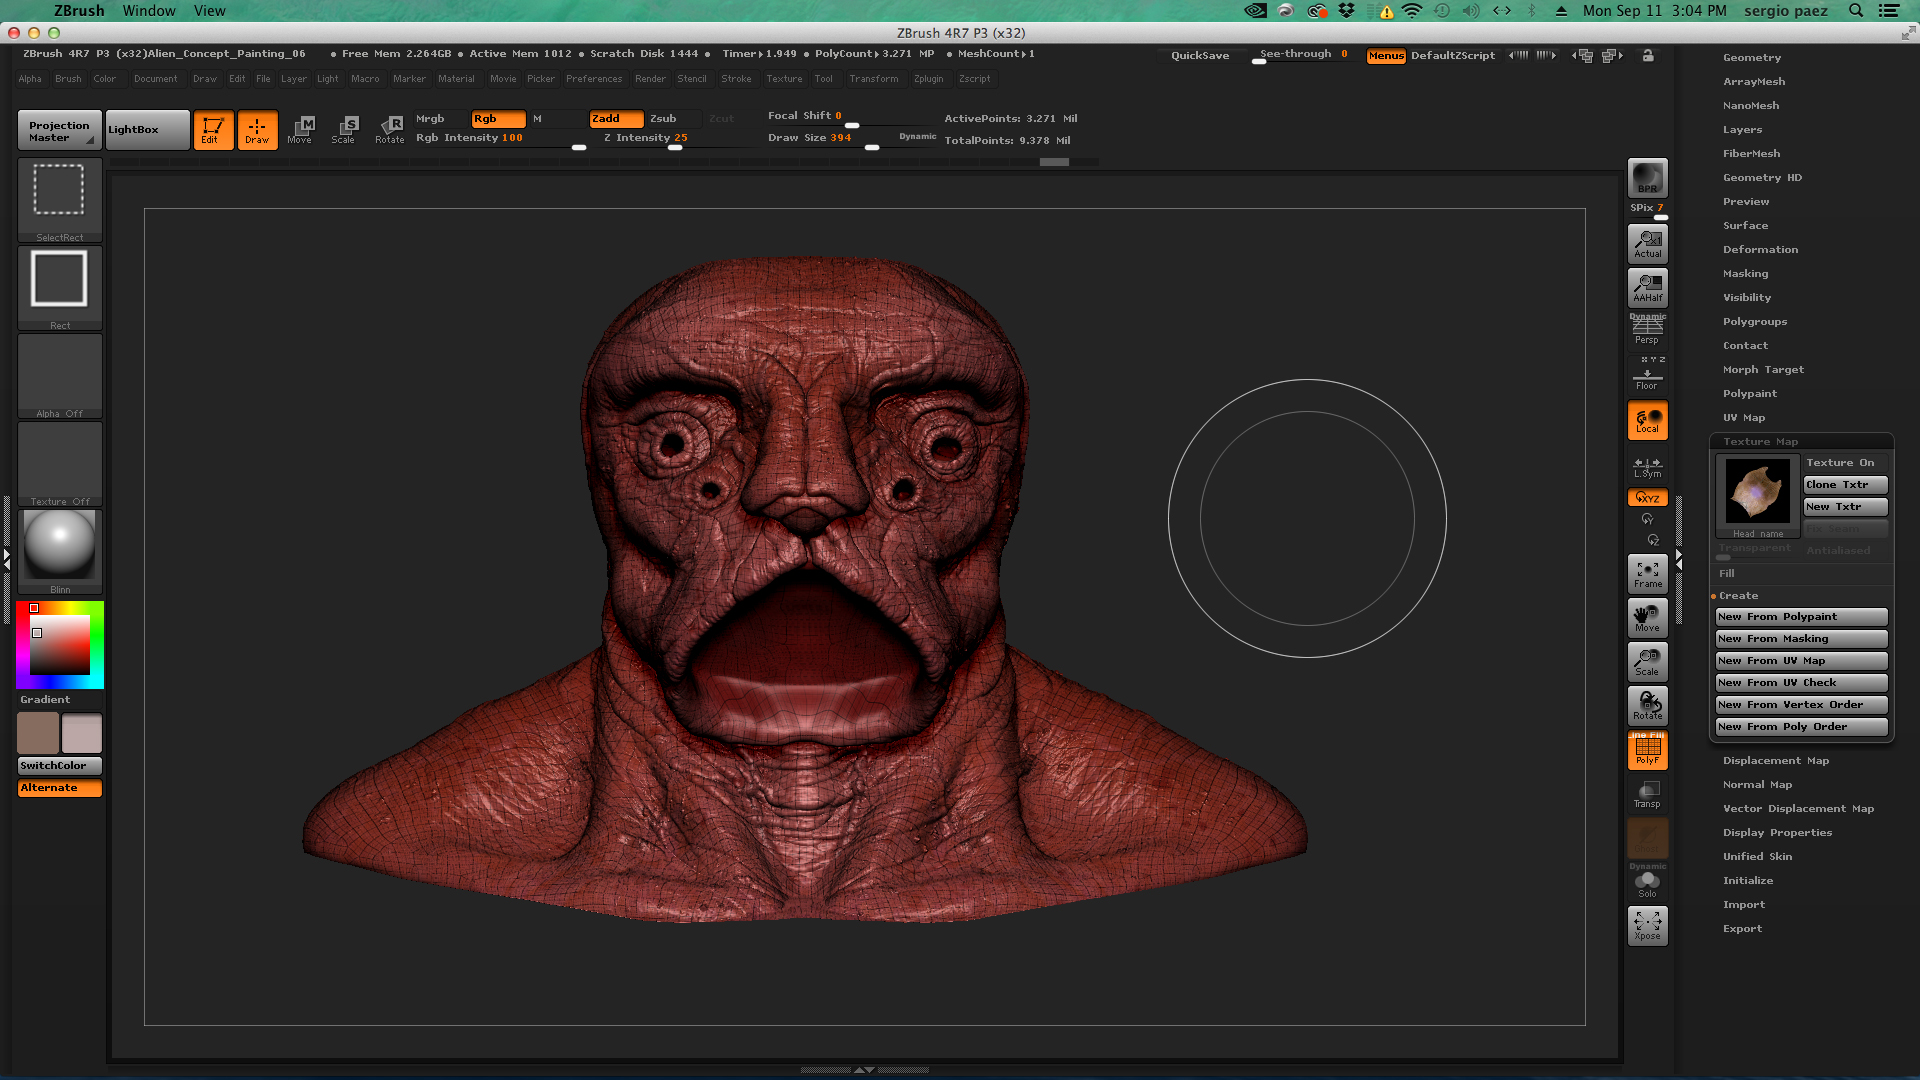This screenshot has height=1080, width=1920.
Task: Open the Preferences menu
Action: pyautogui.click(x=594, y=79)
